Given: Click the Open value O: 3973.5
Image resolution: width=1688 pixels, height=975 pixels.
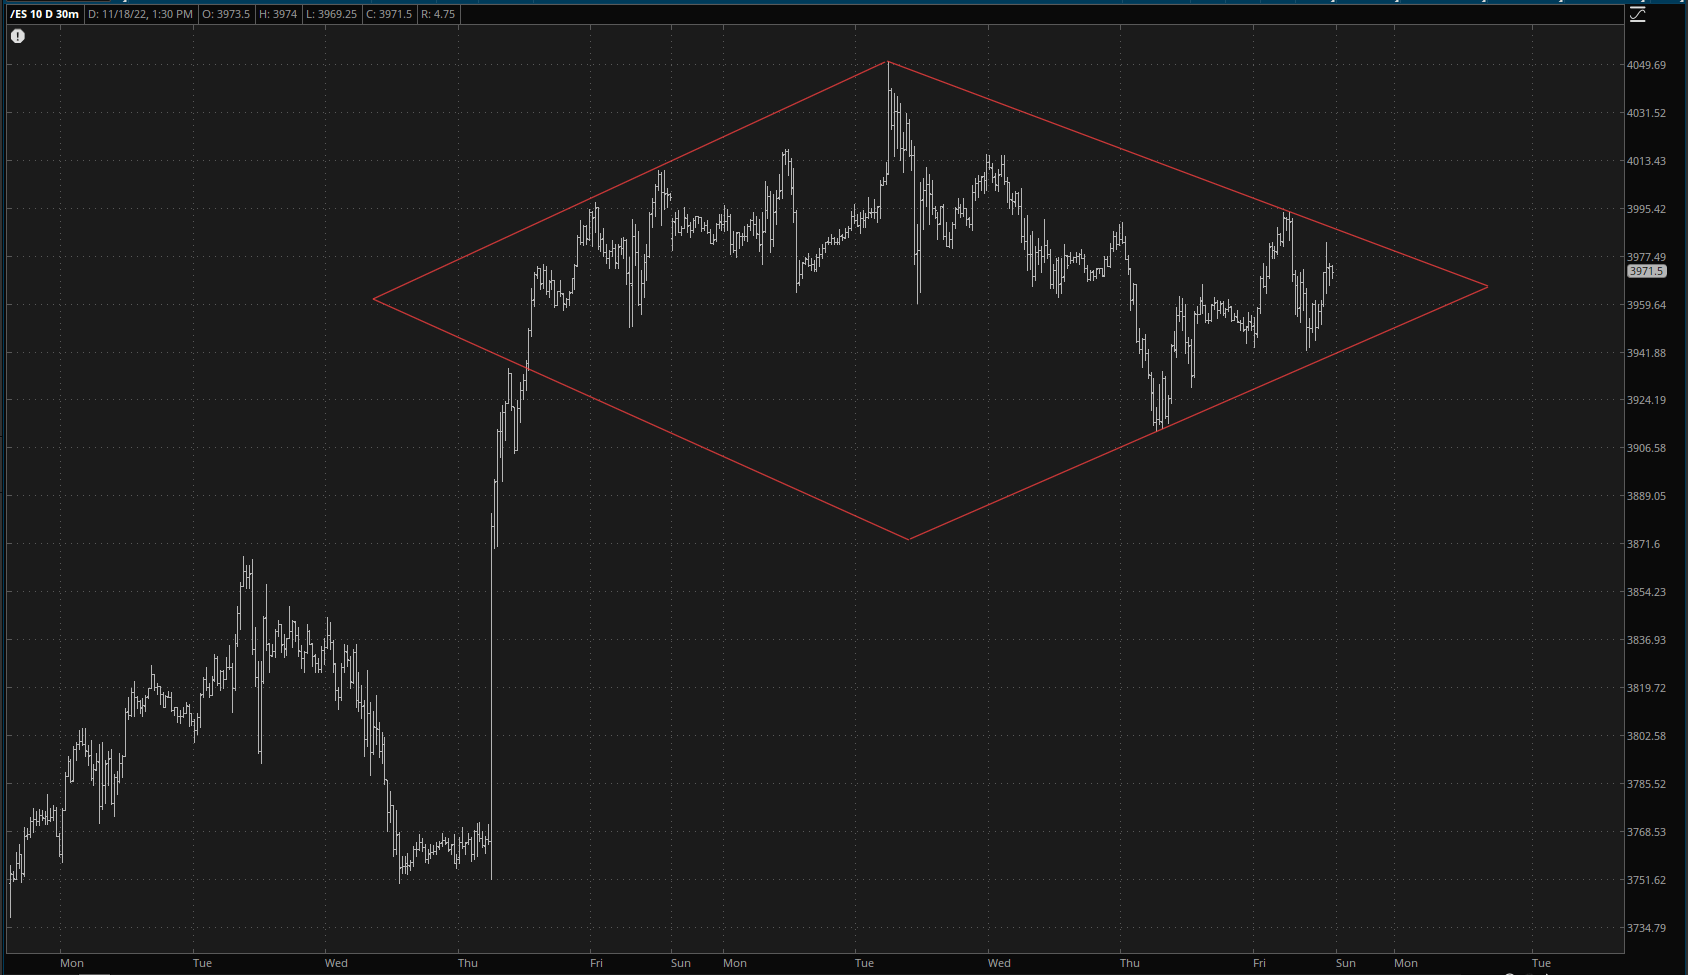Looking at the screenshot, I should (x=226, y=14).
